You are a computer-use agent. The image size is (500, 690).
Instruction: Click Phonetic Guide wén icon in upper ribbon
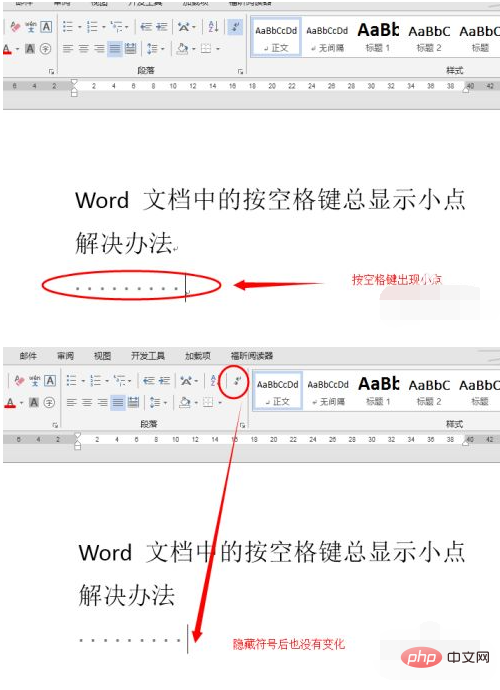31,27
